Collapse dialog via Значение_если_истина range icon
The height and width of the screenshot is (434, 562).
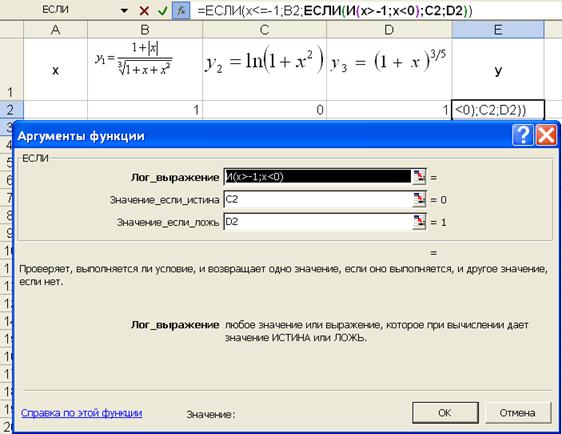coord(419,200)
